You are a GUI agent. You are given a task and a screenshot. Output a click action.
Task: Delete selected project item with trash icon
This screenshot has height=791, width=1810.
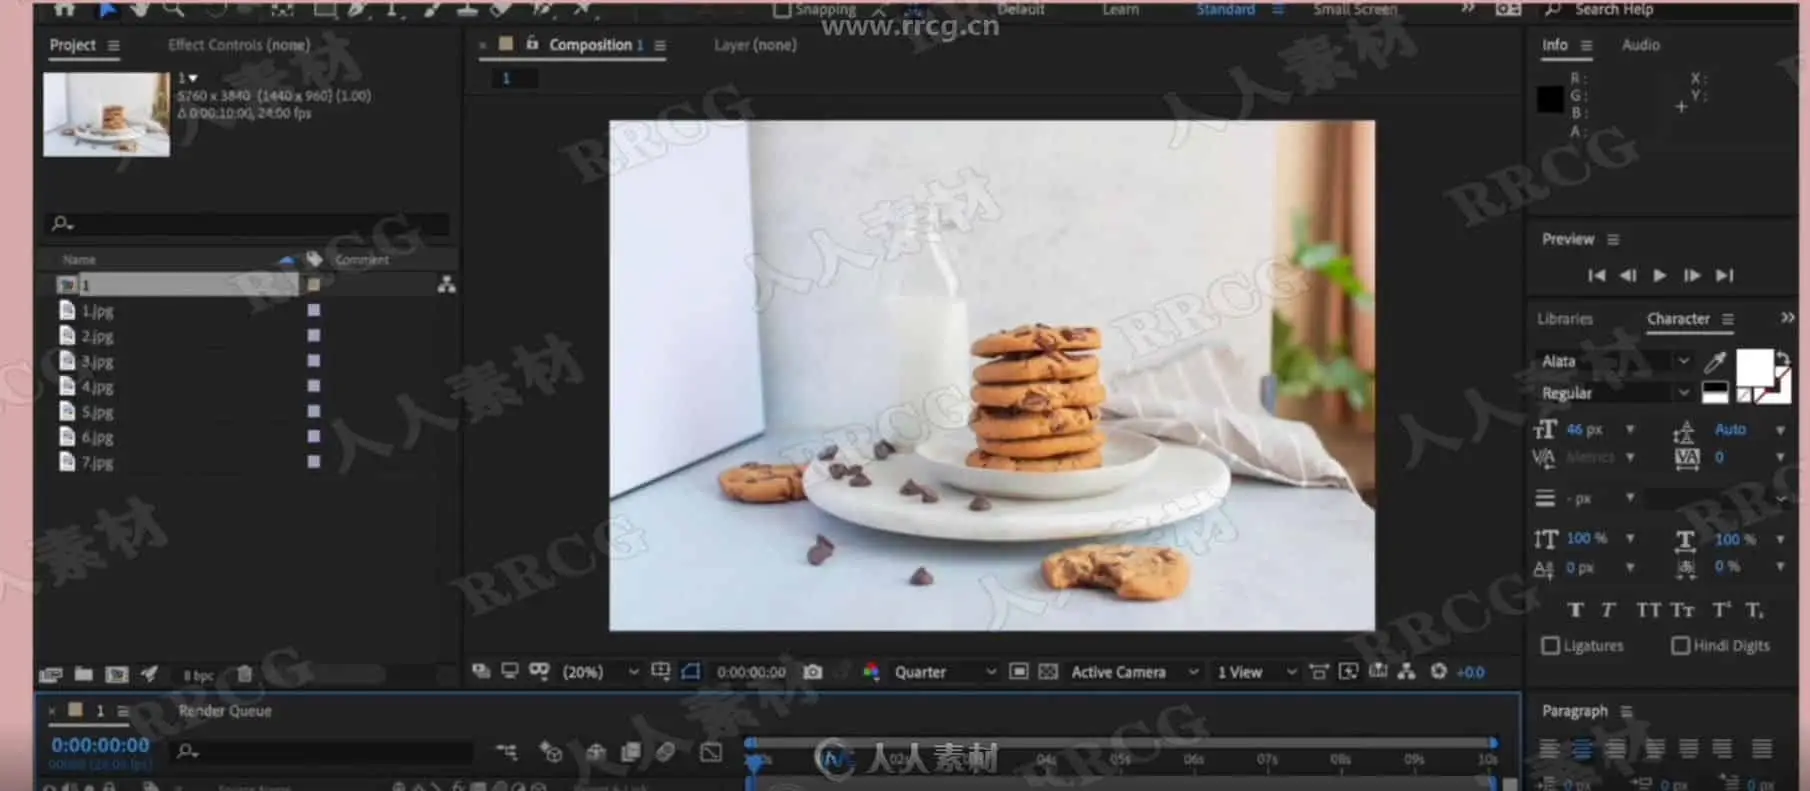point(245,674)
